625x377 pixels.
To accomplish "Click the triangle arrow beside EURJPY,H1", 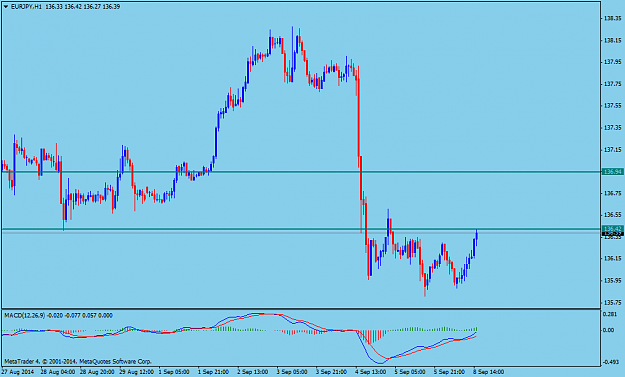I will click(x=6, y=7).
